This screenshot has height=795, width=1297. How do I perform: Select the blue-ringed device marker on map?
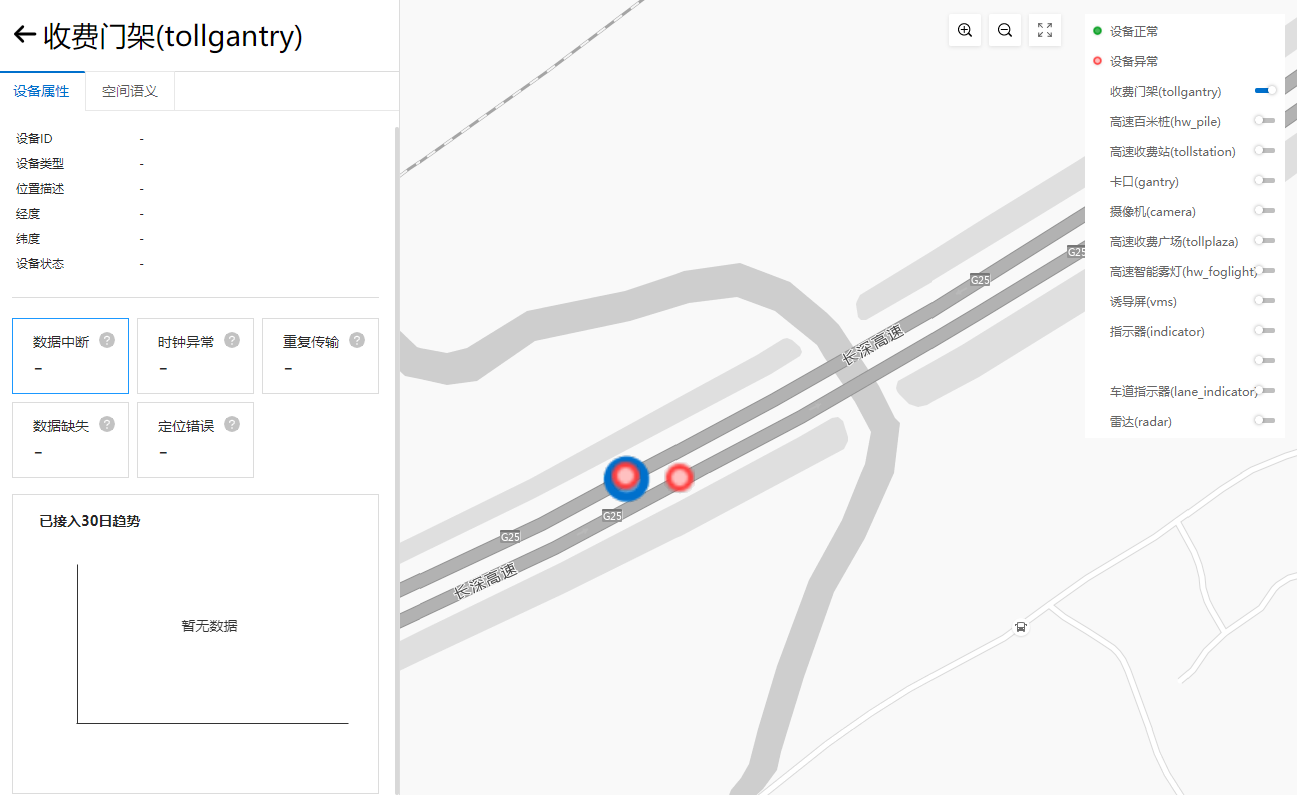(626, 477)
